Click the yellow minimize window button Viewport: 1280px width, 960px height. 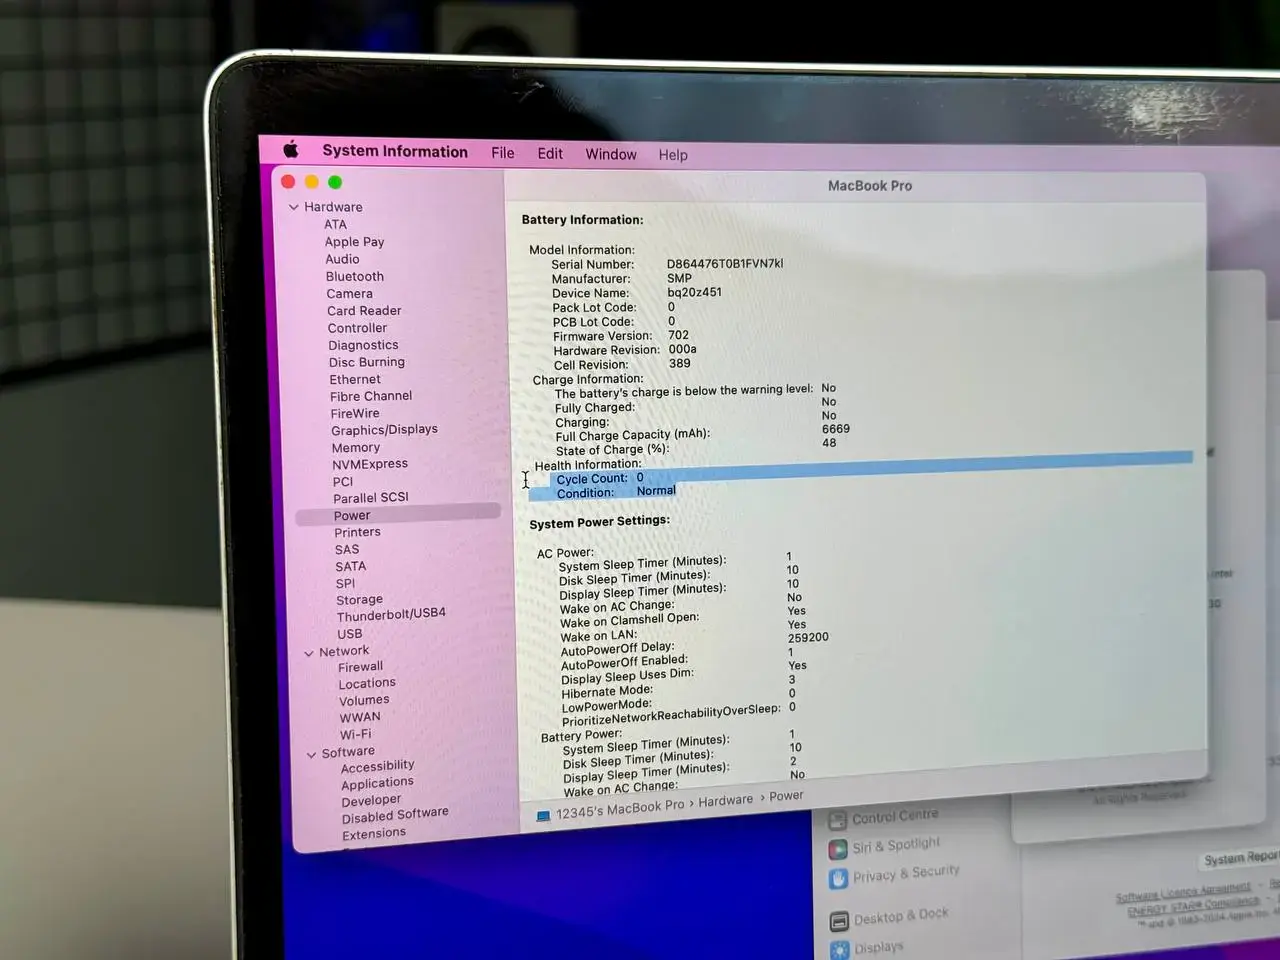(x=311, y=181)
